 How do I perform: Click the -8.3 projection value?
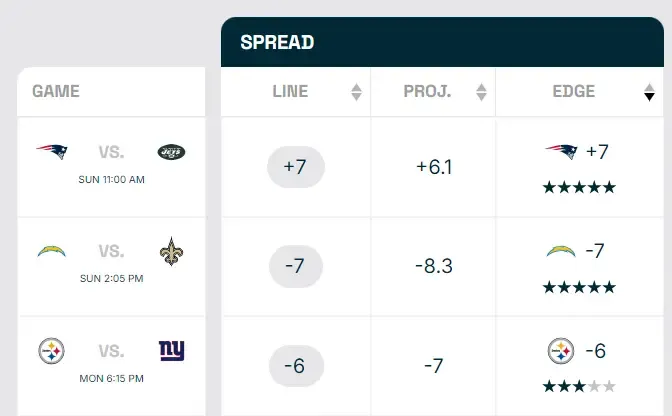(433, 267)
